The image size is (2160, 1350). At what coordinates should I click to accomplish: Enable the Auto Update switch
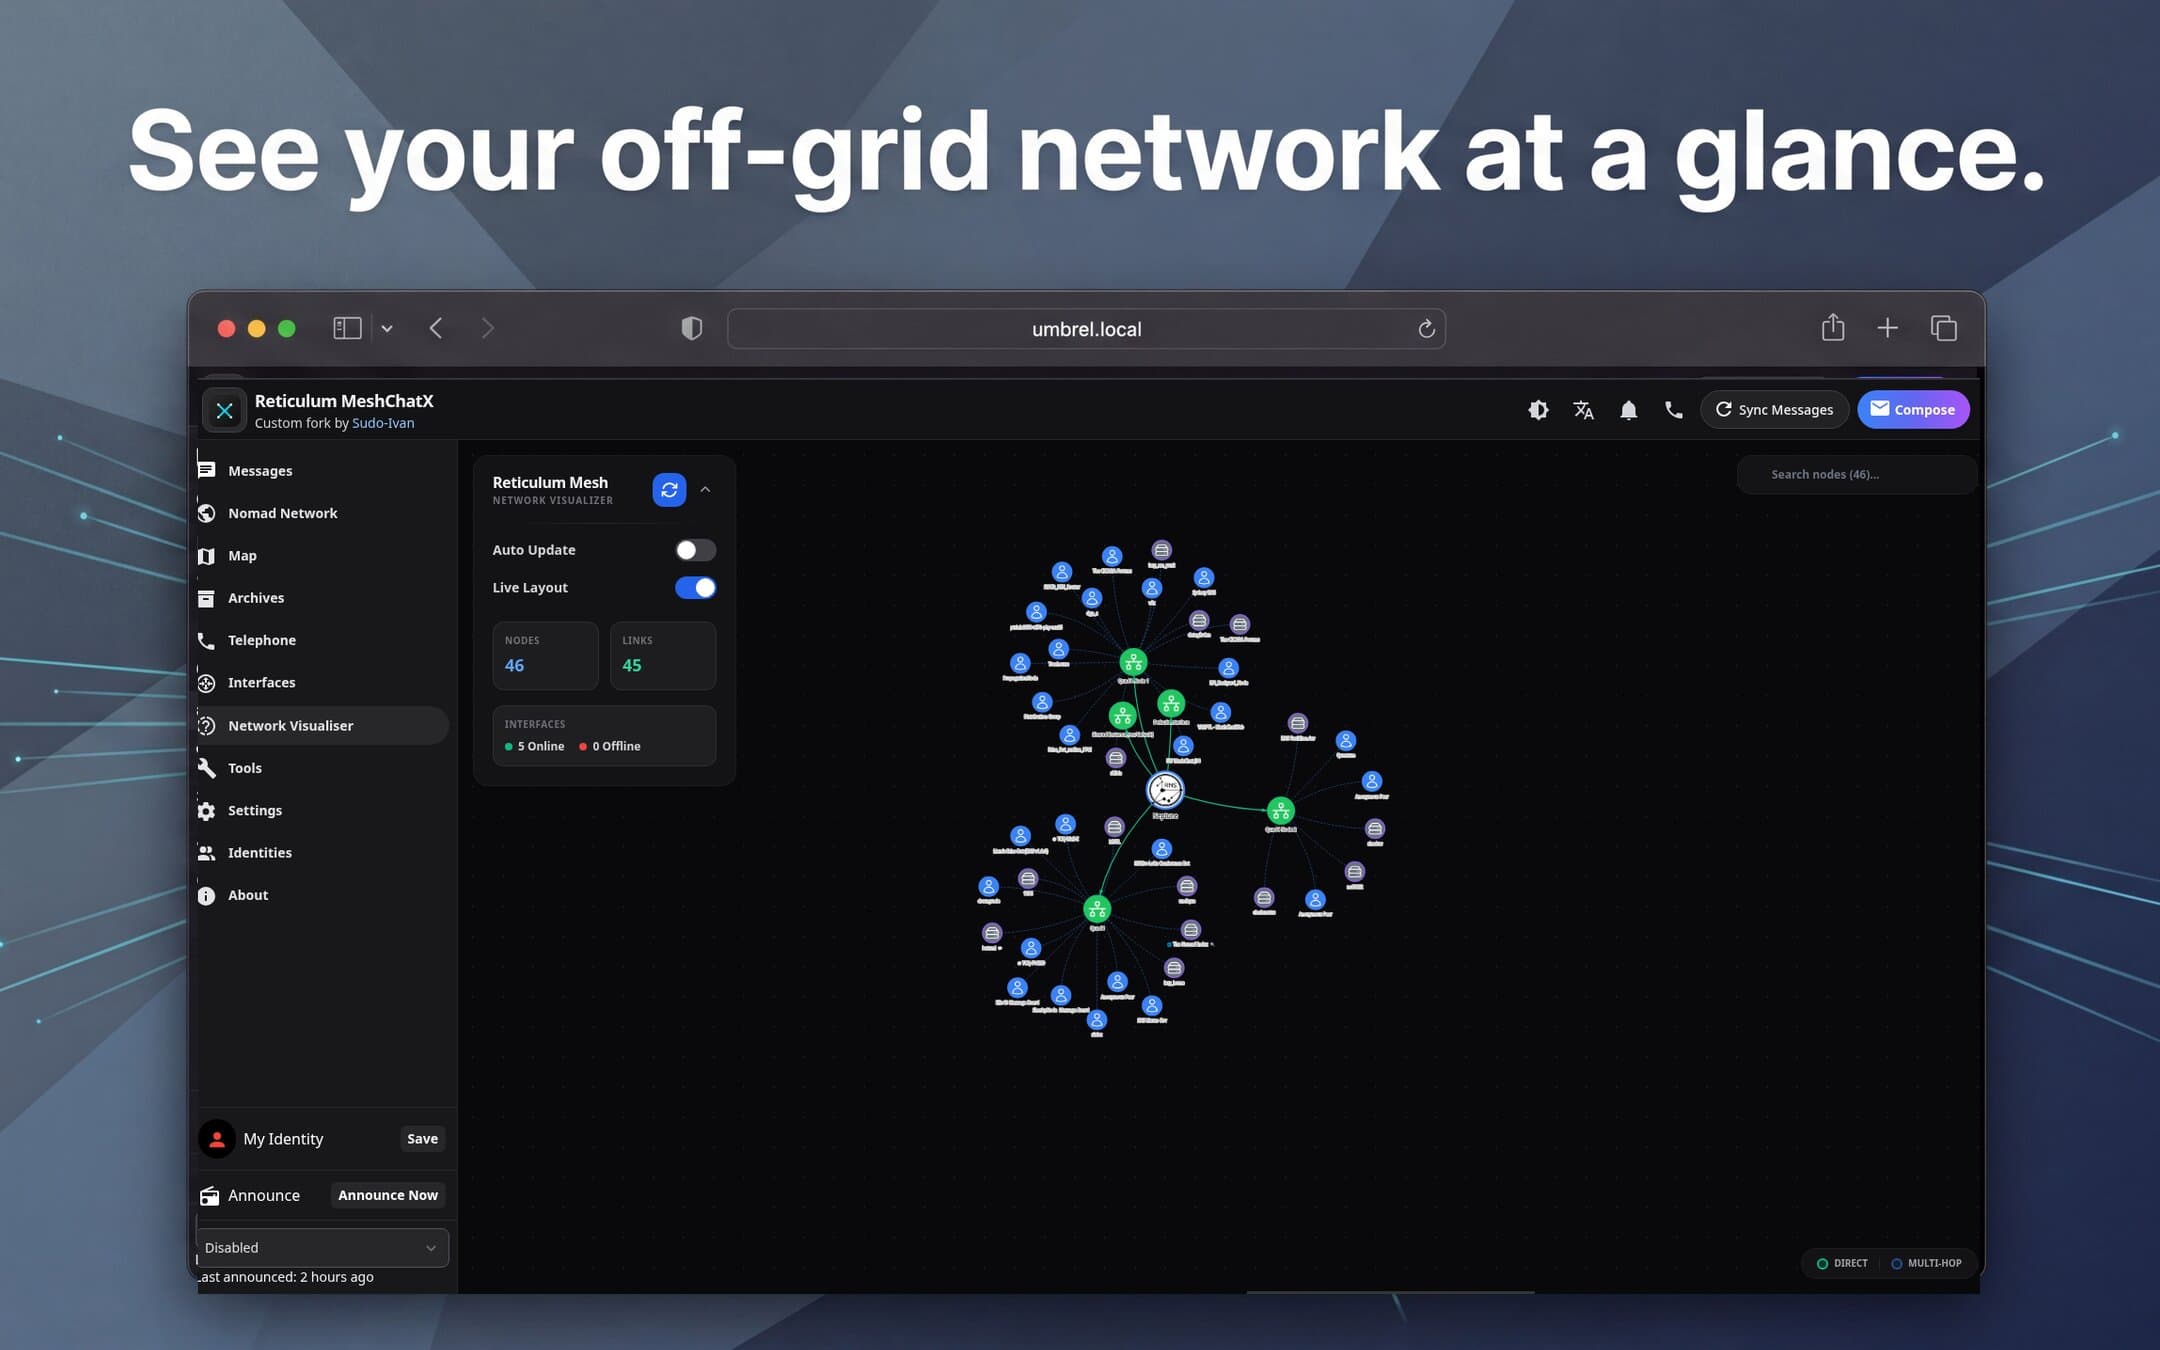coord(695,550)
